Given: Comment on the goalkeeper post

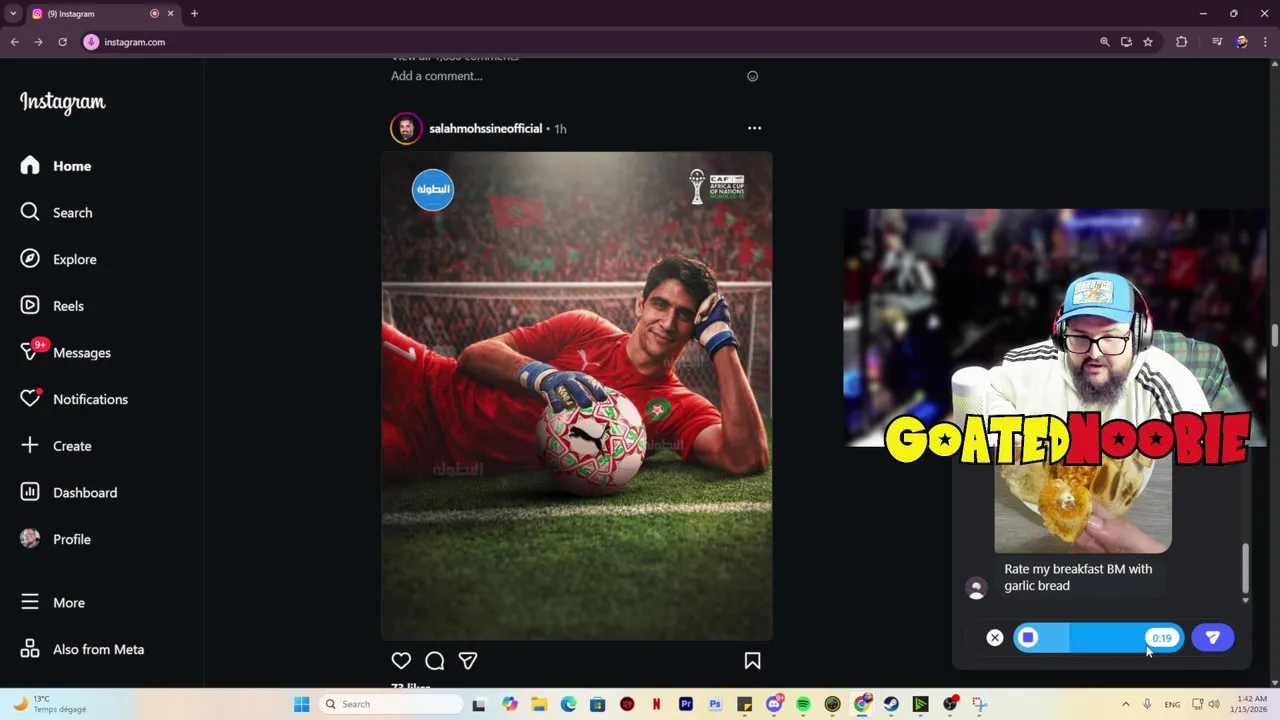Looking at the screenshot, I should click(434, 660).
